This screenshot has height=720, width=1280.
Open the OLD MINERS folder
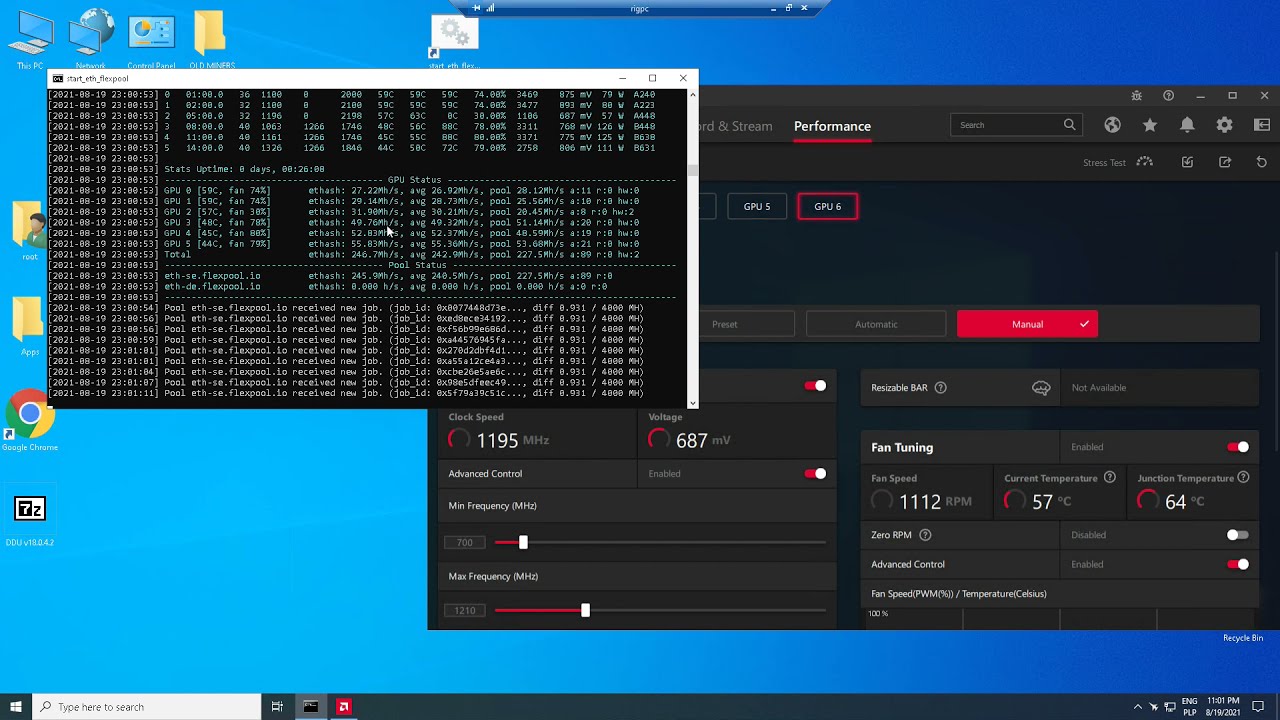coord(211,40)
